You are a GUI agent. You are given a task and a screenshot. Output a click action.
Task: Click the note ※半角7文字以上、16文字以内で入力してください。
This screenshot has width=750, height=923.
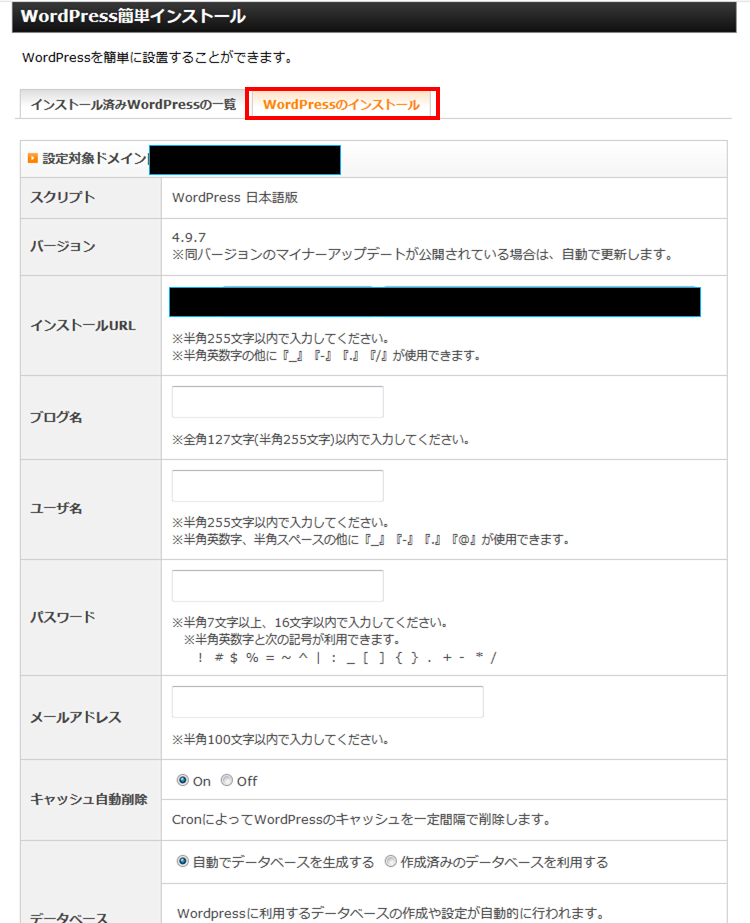coord(310,623)
